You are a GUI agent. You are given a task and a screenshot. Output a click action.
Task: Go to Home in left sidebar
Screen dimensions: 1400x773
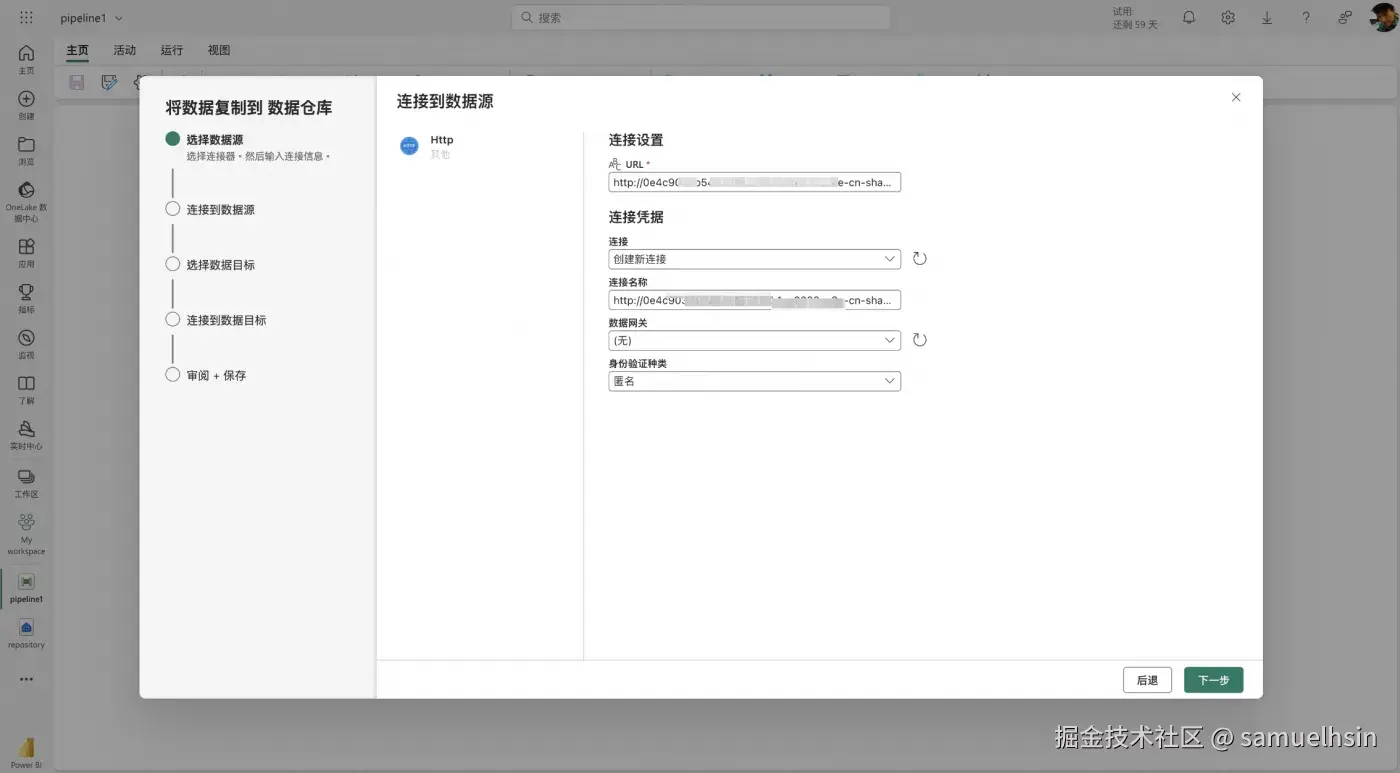[x=26, y=58]
